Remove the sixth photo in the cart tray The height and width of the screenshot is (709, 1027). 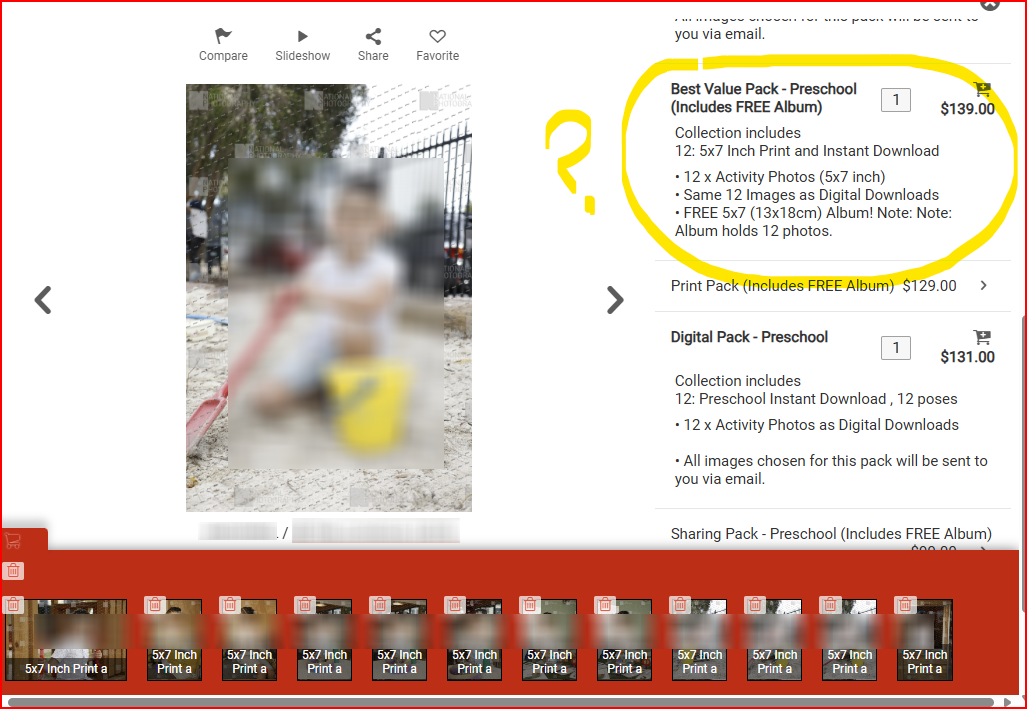[x=455, y=604]
